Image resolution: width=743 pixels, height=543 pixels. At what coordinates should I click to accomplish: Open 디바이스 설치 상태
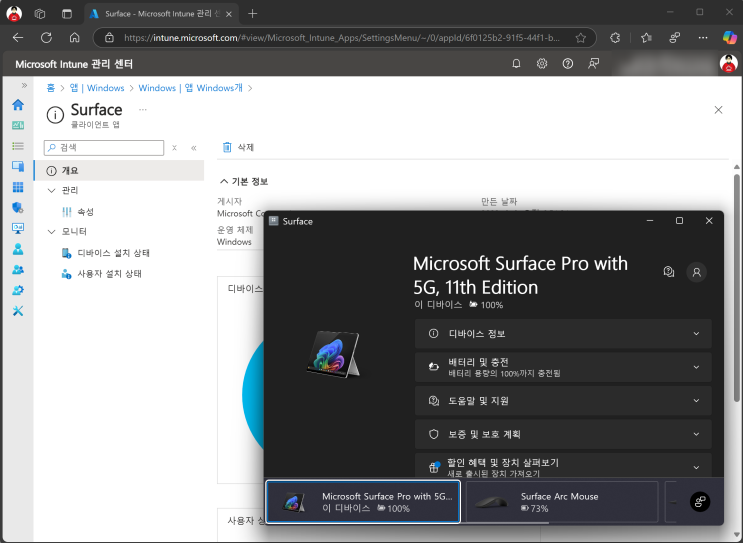tap(114, 253)
